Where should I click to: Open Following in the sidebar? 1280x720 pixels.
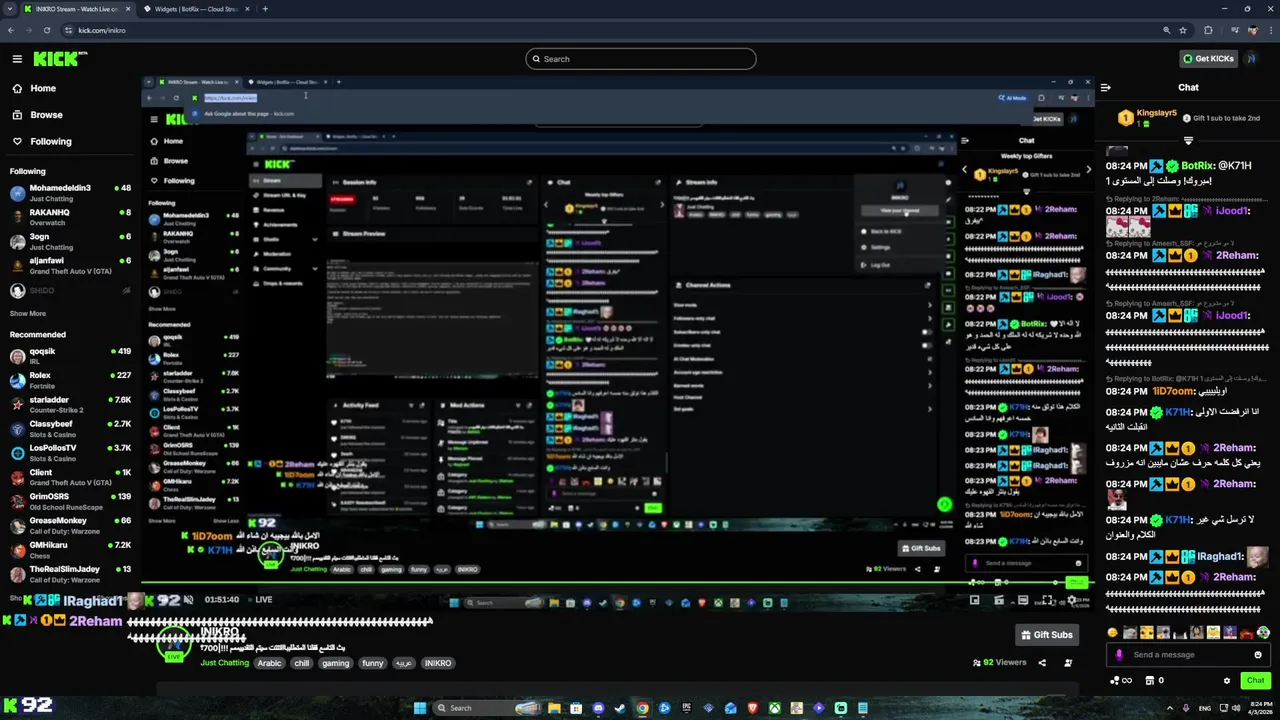[x=50, y=141]
